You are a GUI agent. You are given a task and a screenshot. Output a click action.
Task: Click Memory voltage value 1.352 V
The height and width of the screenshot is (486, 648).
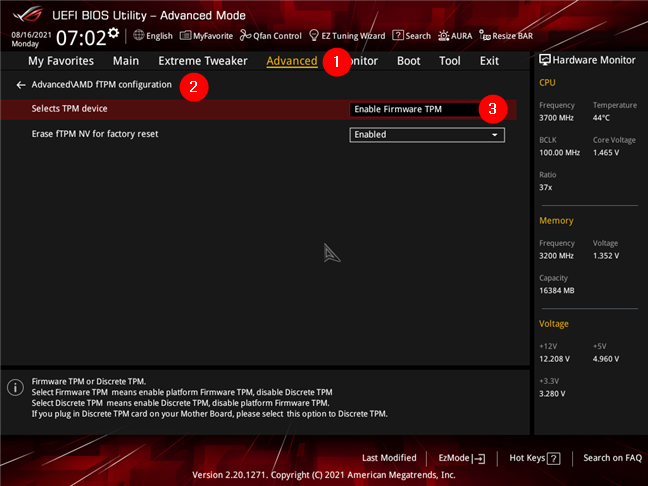[606, 256]
